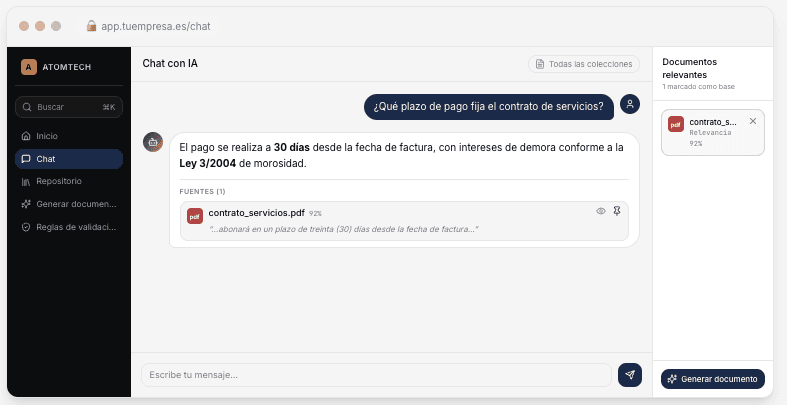Click the Escribe tu mensaje input
The width and height of the screenshot is (787, 405).
point(376,375)
